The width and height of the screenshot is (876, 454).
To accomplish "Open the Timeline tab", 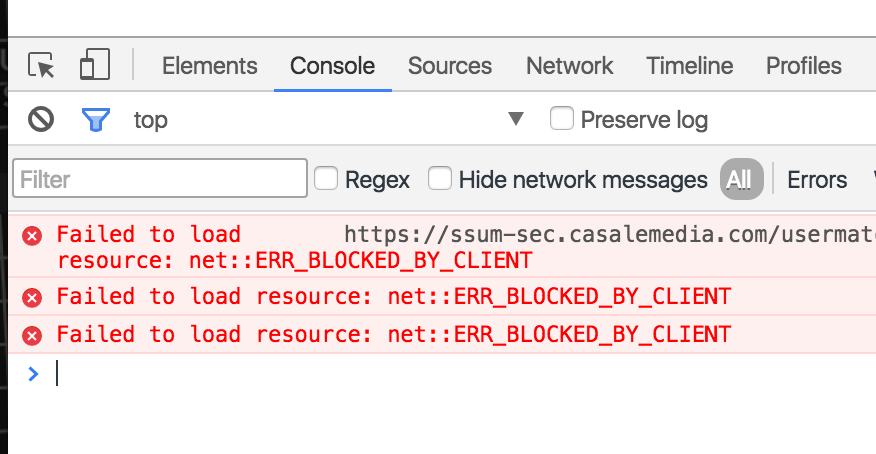I will [689, 66].
